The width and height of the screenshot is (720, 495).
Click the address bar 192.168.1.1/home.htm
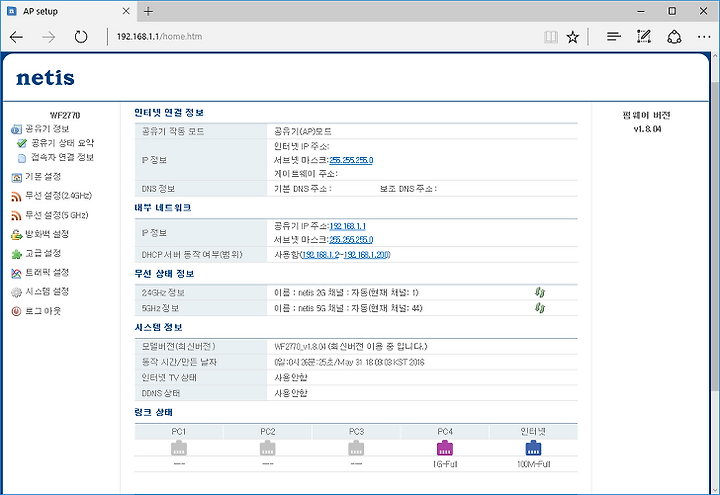tap(159, 36)
